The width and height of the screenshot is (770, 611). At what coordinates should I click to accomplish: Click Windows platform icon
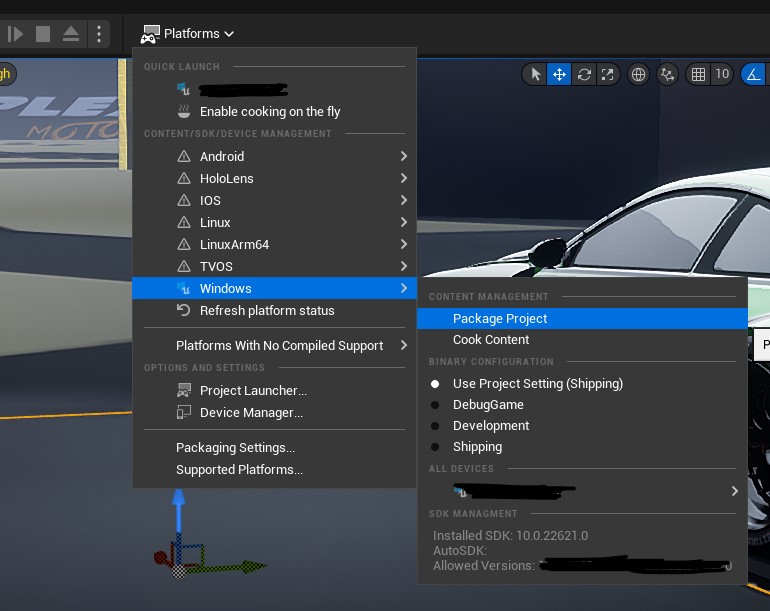pyautogui.click(x=184, y=288)
